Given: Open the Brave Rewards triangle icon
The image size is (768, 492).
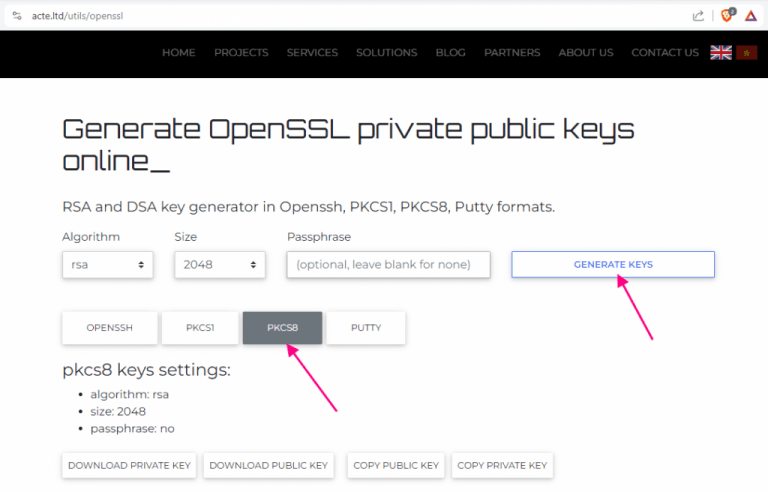Looking at the screenshot, I should coord(751,16).
